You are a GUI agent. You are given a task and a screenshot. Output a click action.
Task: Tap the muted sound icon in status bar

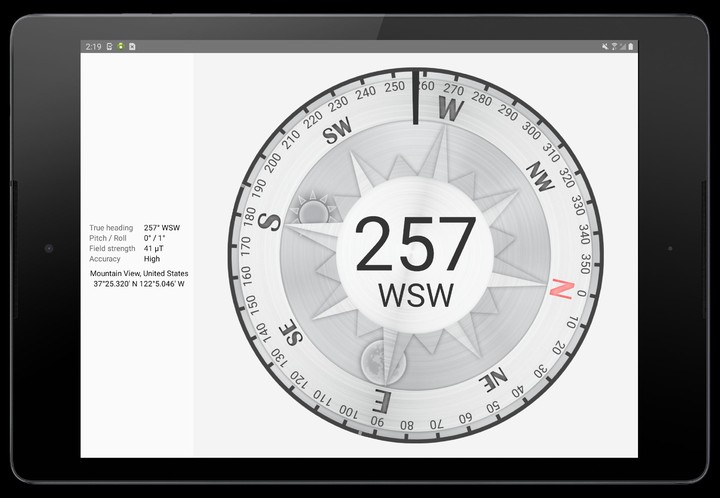605,46
